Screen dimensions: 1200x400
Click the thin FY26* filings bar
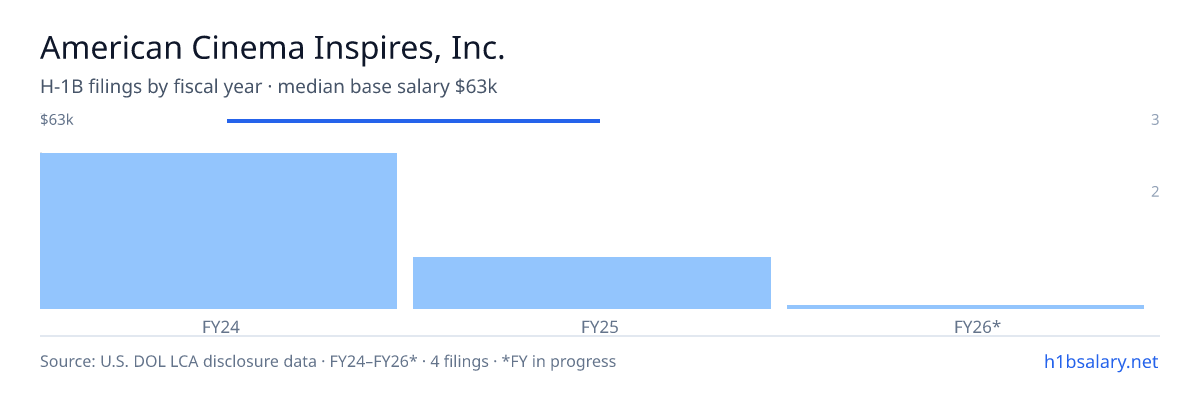tap(965, 307)
